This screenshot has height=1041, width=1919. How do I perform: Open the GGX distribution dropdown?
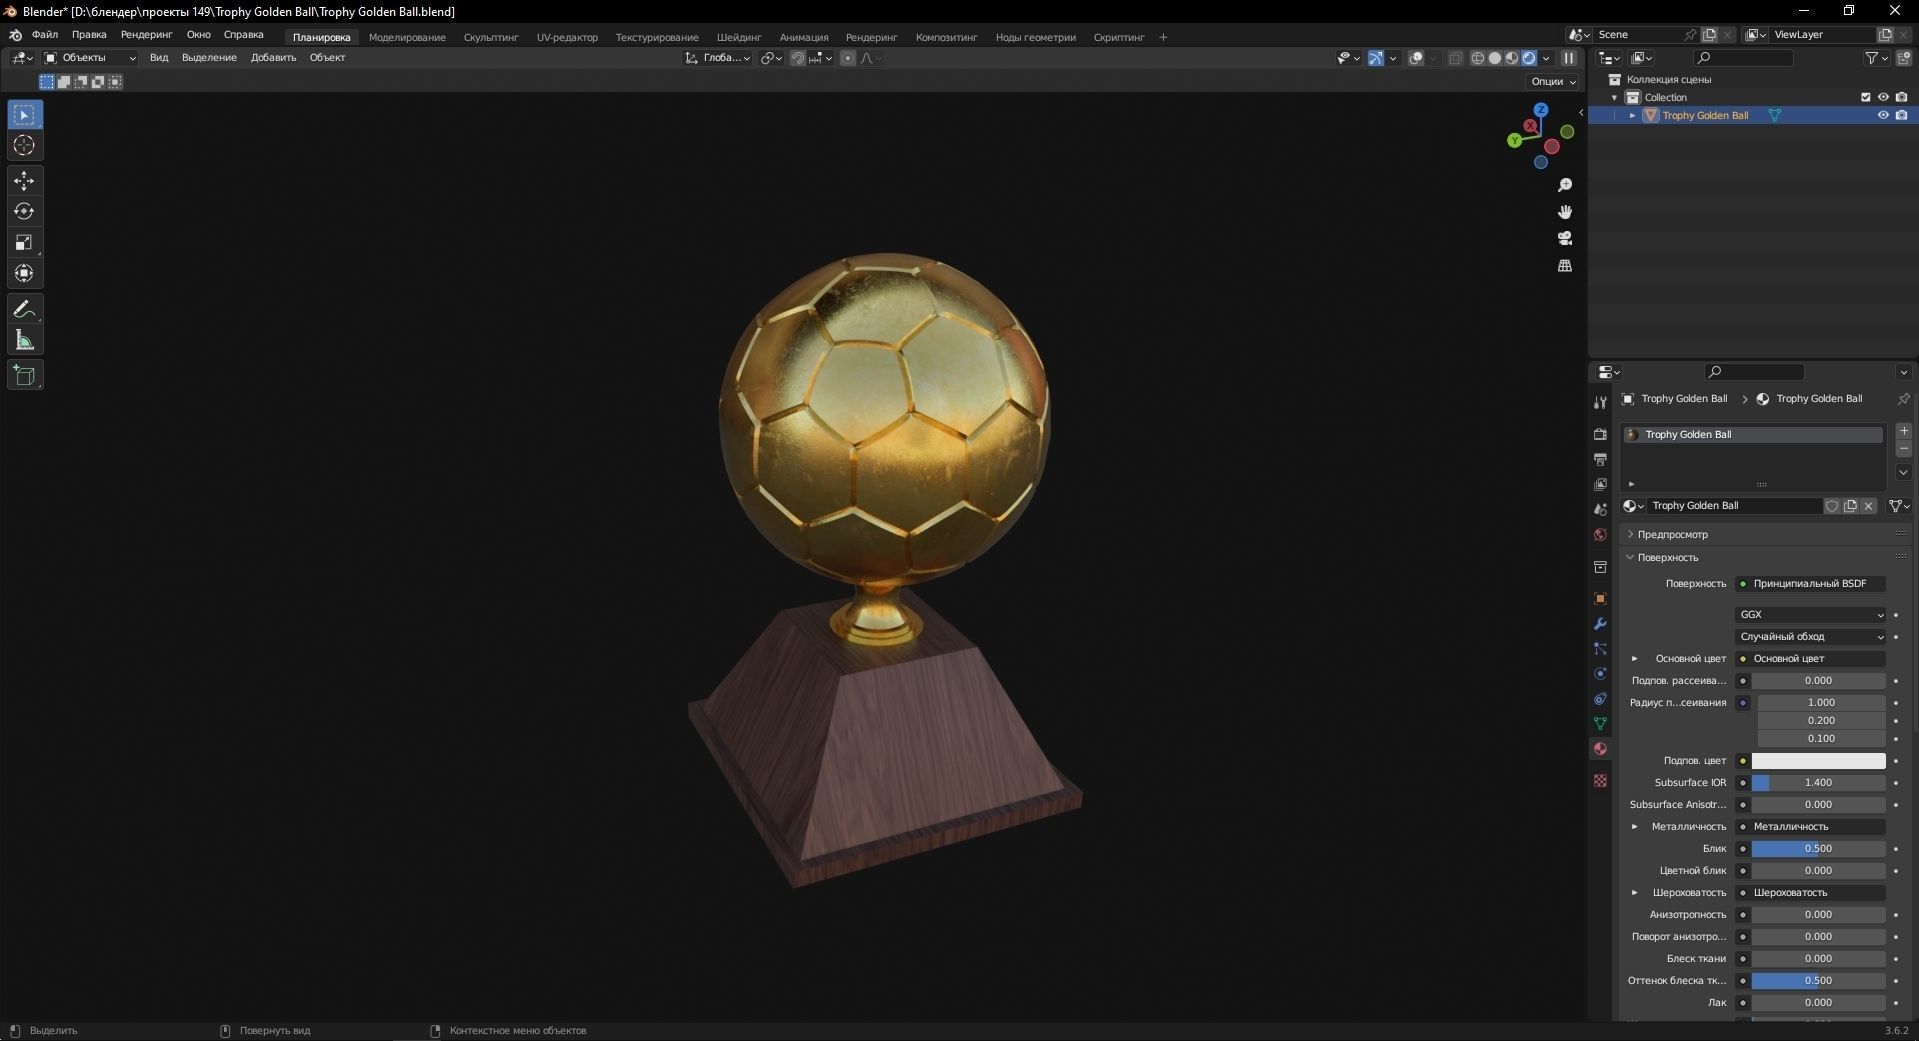[1810, 614]
